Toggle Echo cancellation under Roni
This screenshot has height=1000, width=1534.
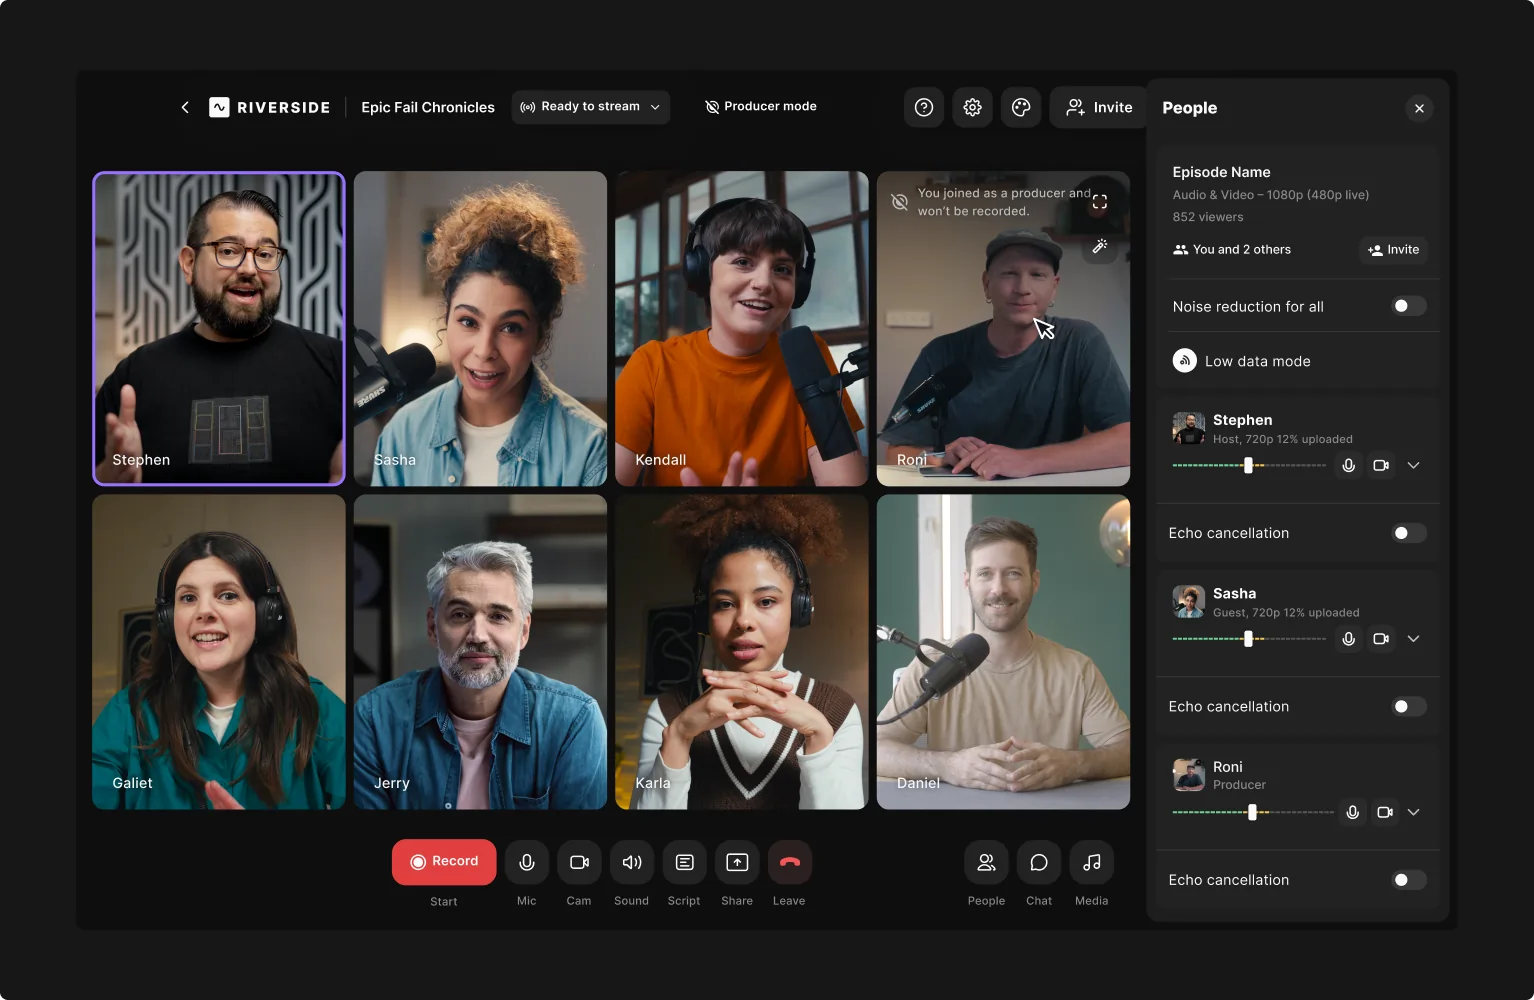1409,880
